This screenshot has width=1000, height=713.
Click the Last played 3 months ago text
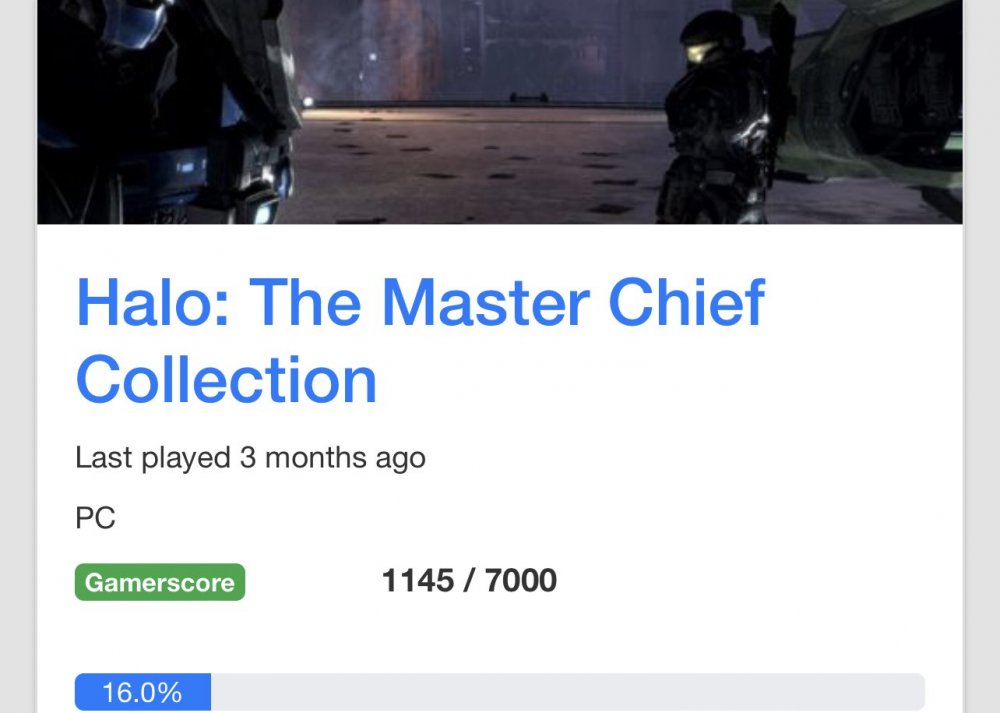pyautogui.click(x=251, y=459)
